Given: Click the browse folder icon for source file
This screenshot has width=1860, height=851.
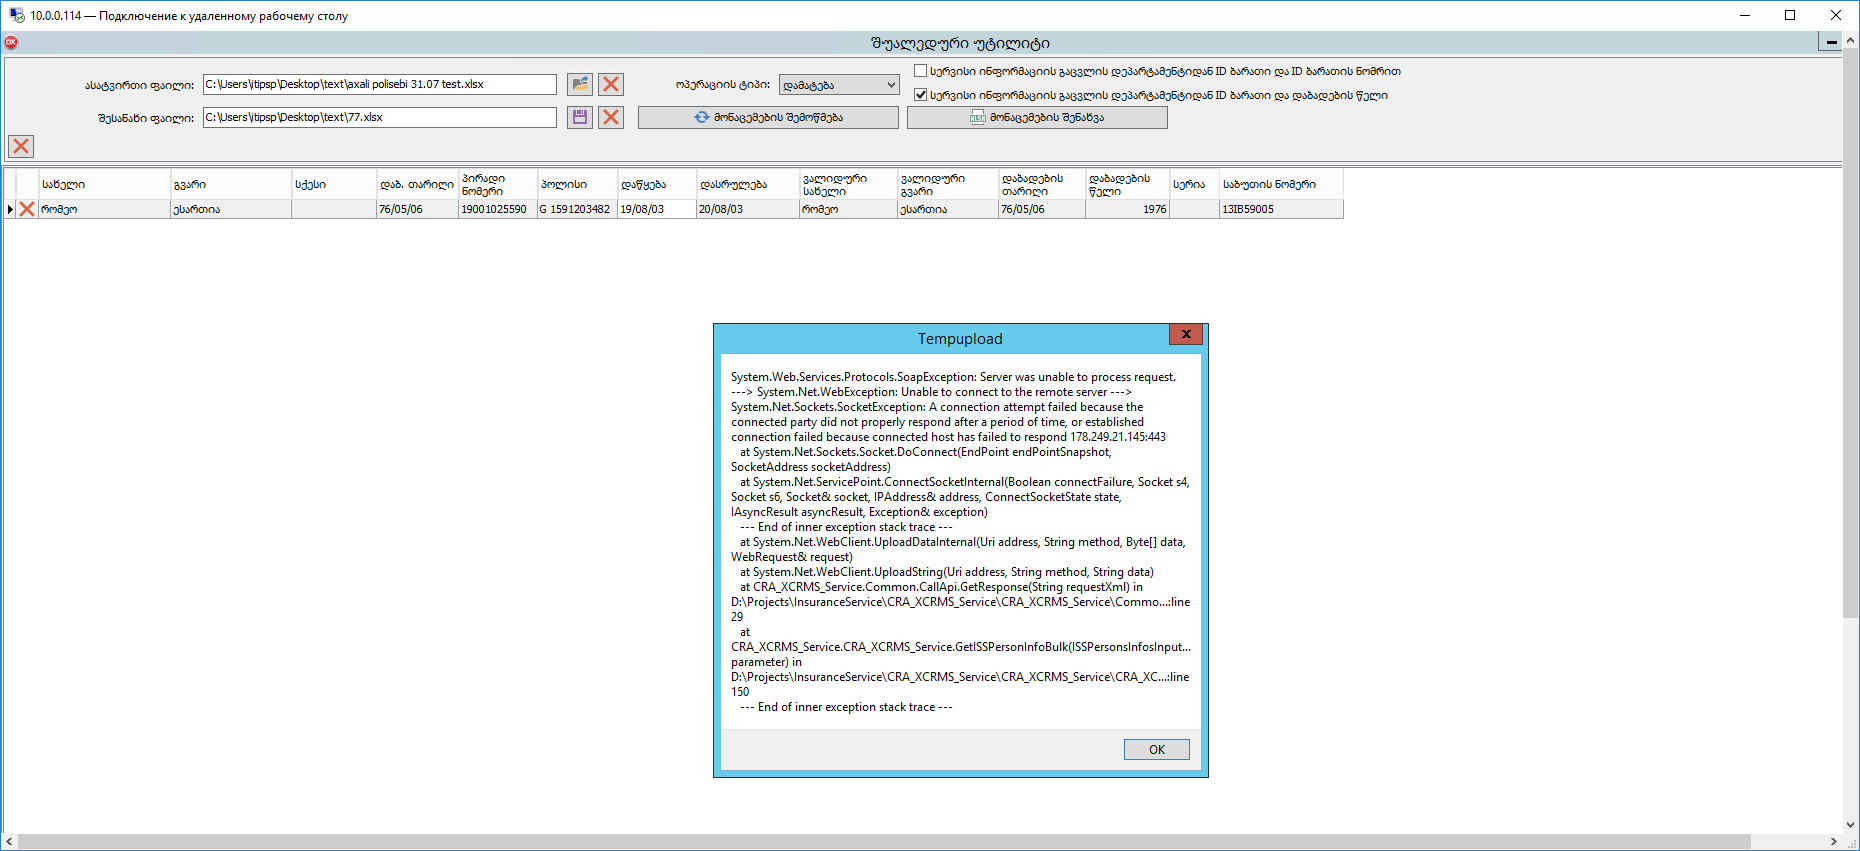Looking at the screenshot, I should coord(580,85).
